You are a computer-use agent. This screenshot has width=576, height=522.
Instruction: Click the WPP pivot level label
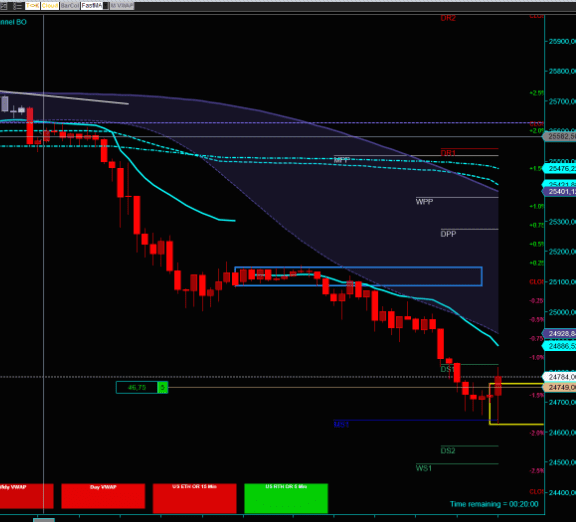tap(424, 202)
